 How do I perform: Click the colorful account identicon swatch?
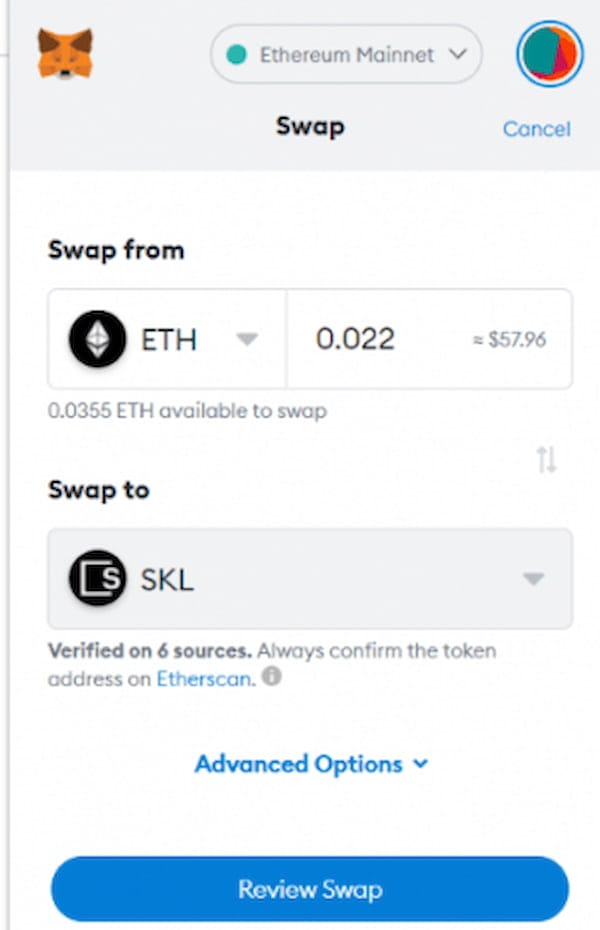[x=548, y=55]
